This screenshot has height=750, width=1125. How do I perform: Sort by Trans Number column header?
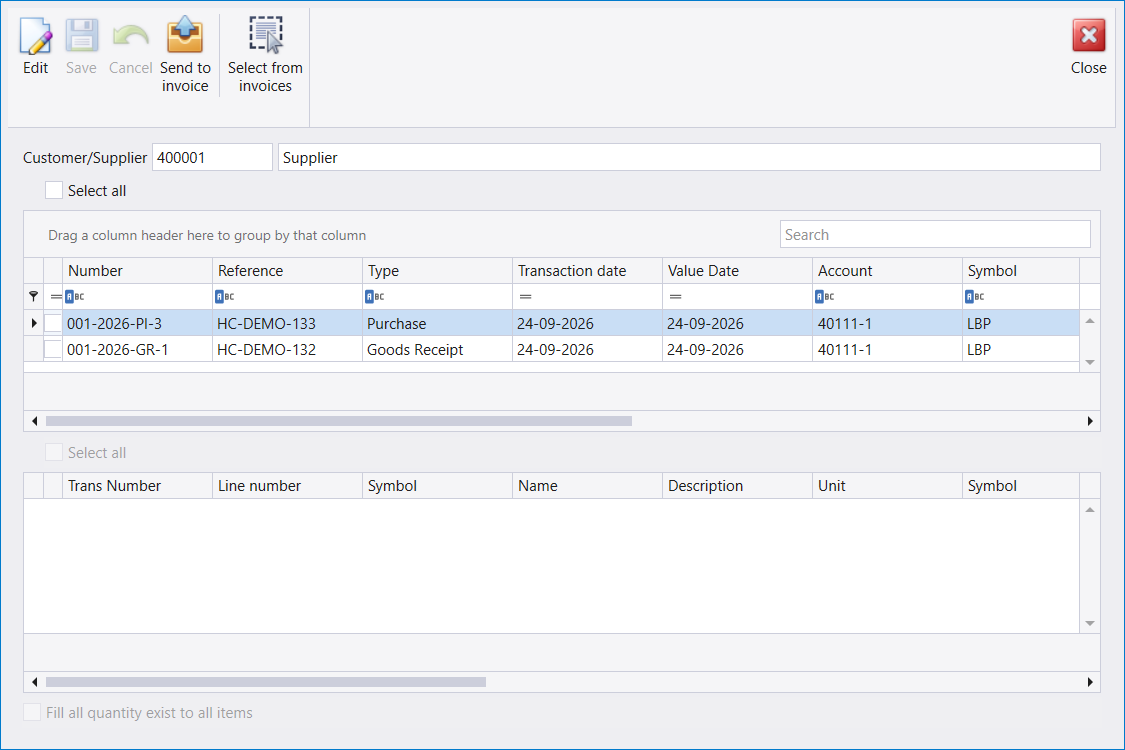[138, 486]
